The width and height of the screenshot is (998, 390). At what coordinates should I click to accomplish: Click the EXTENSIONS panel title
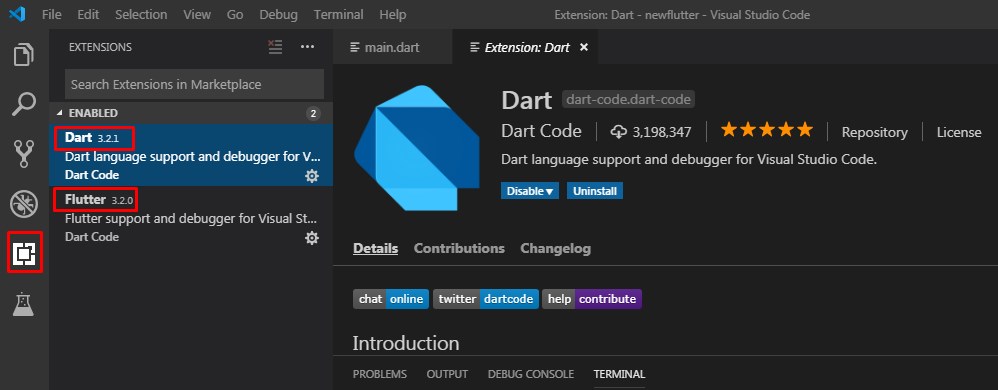click(x=100, y=47)
